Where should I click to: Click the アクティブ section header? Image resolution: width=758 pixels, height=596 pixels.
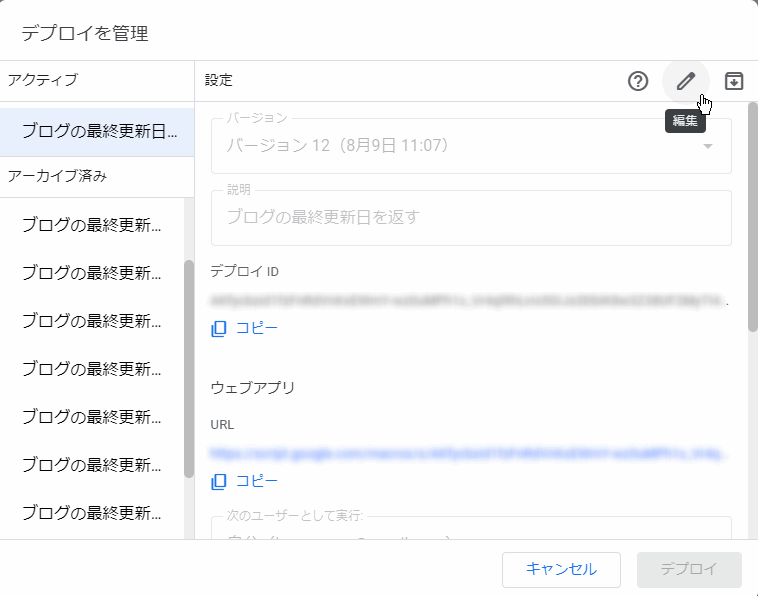pyautogui.click(x=43, y=80)
